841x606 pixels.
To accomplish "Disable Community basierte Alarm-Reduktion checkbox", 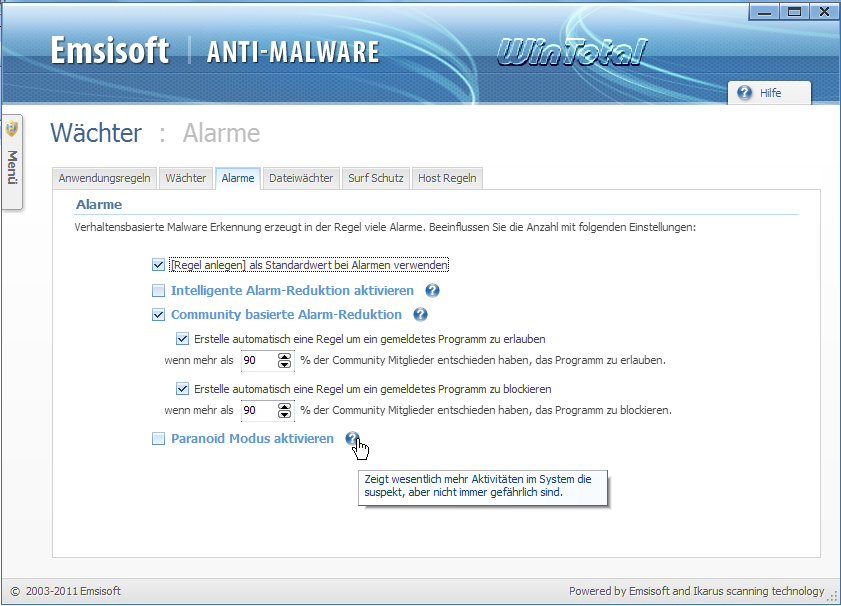I will click(x=158, y=315).
